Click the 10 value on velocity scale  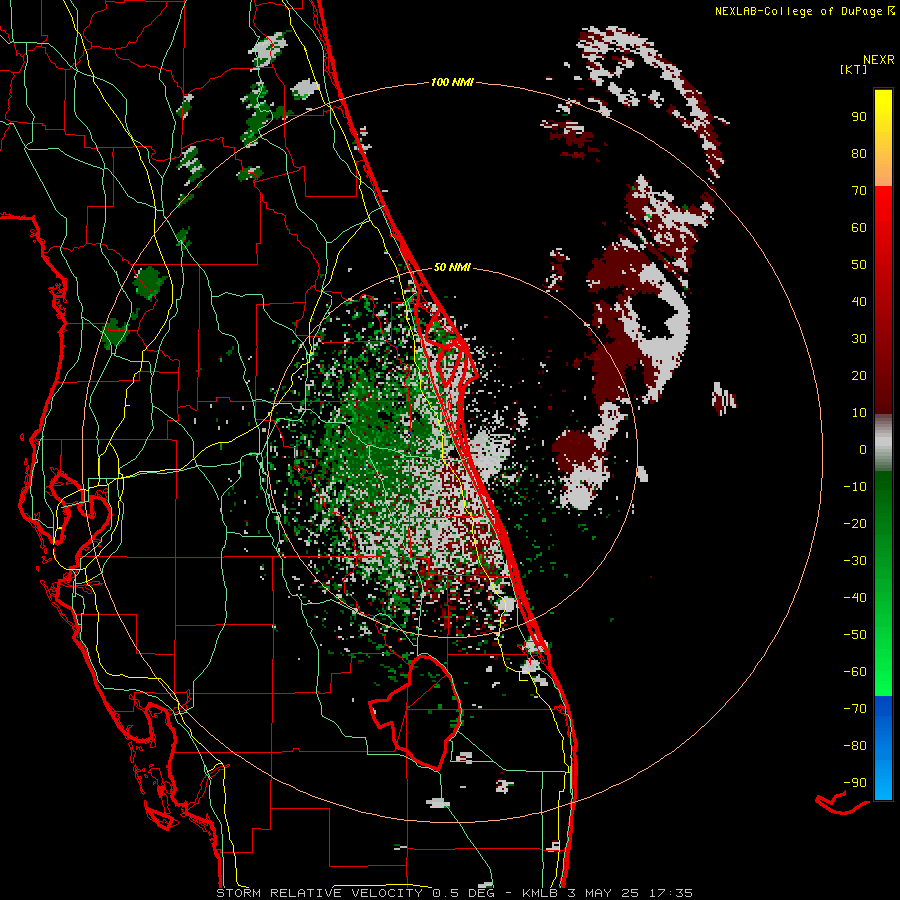point(859,413)
